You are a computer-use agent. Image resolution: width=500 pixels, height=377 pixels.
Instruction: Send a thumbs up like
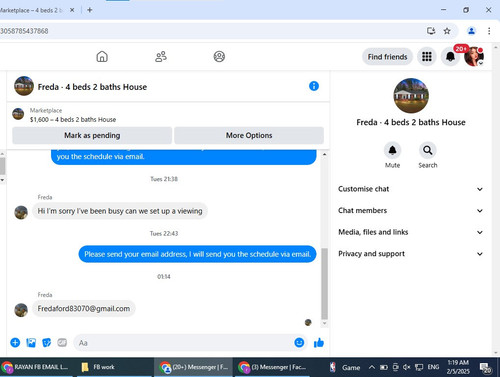[x=319, y=343]
